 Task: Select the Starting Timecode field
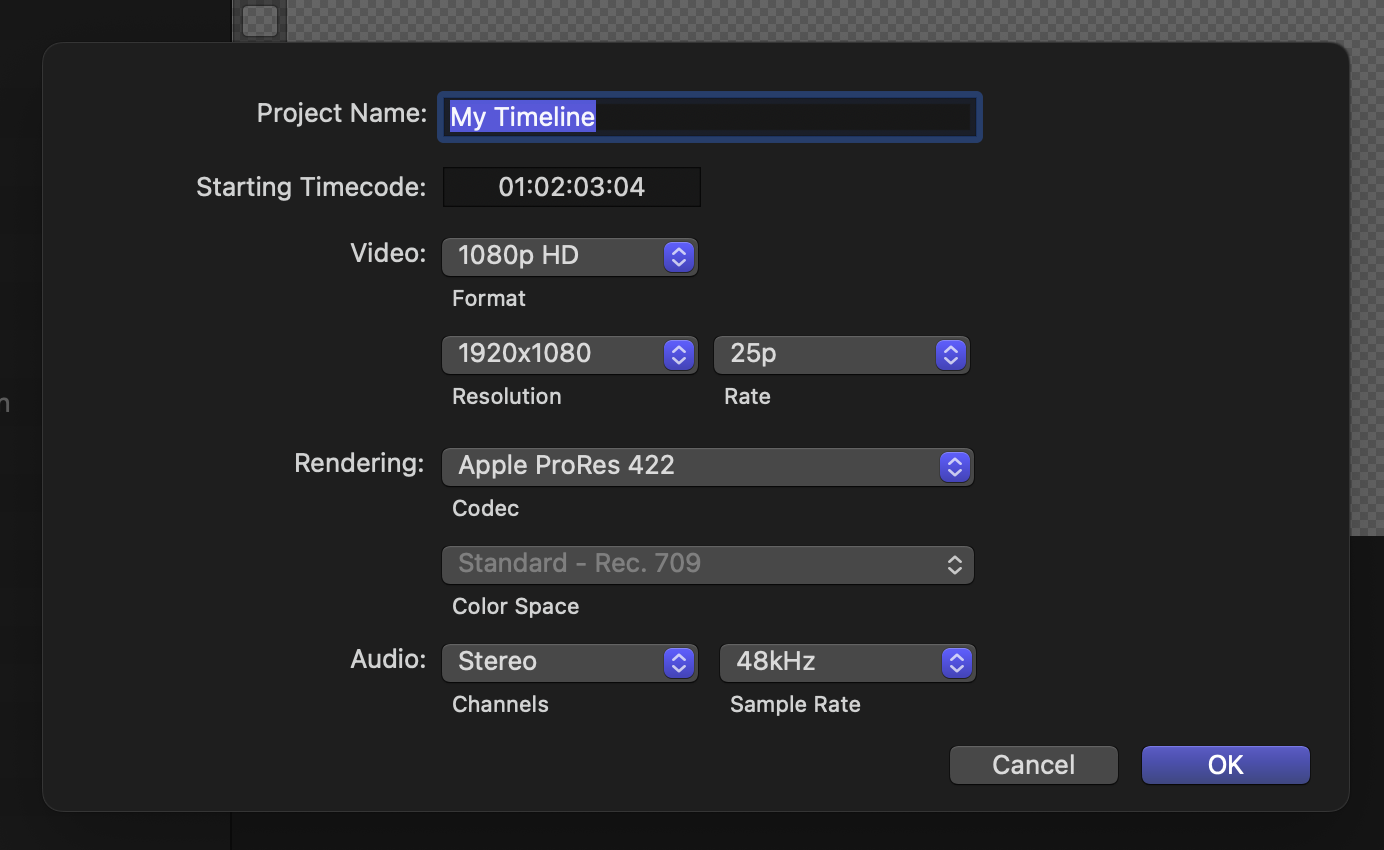(x=571, y=187)
